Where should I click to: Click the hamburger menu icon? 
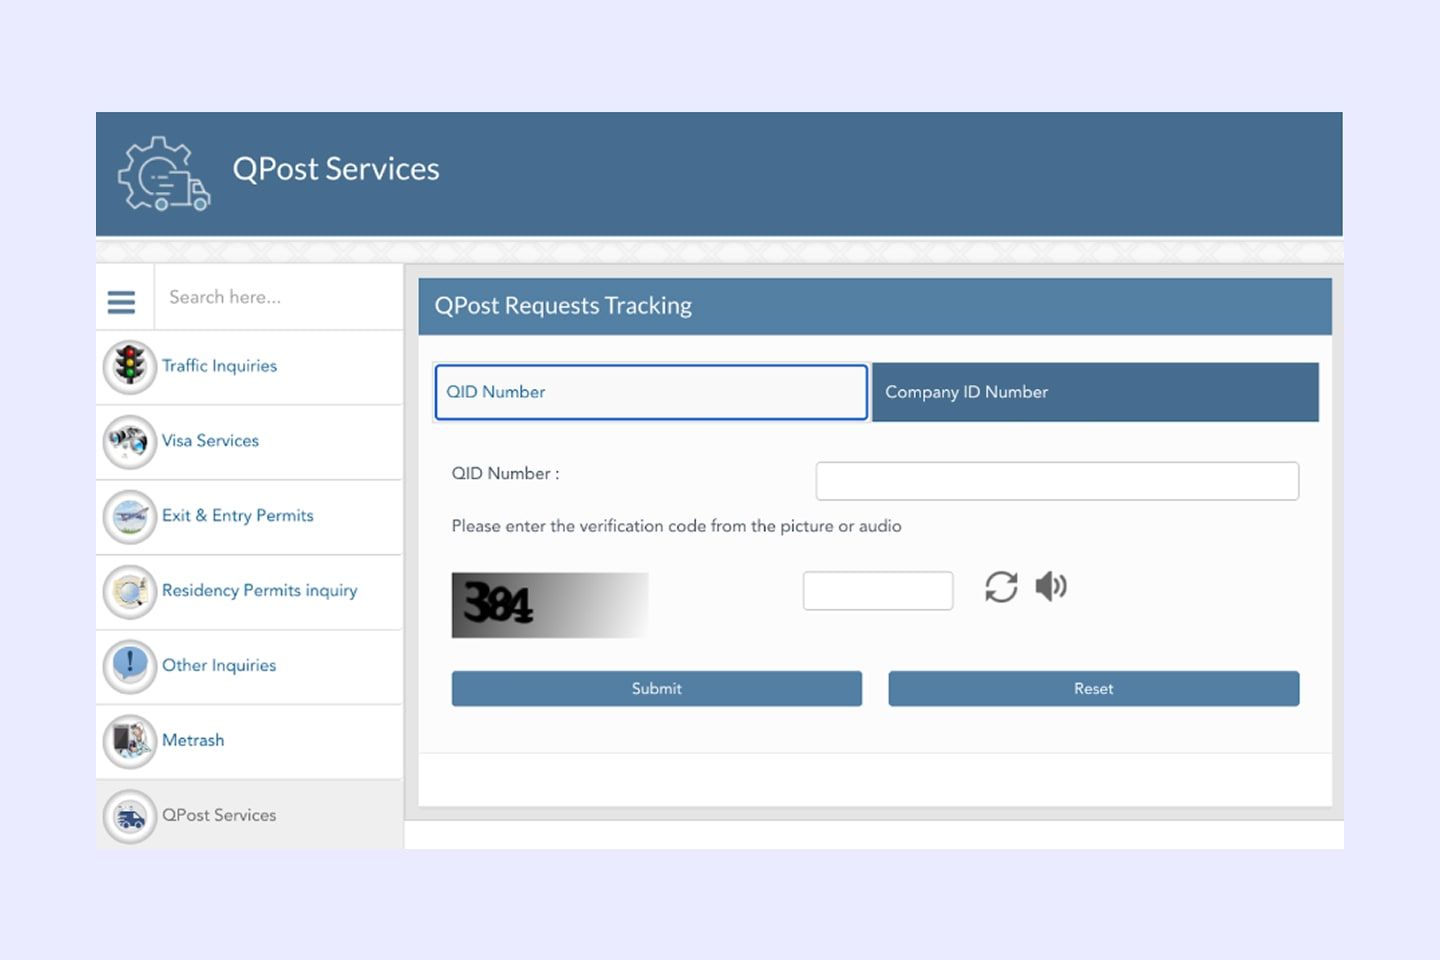pos(121,302)
